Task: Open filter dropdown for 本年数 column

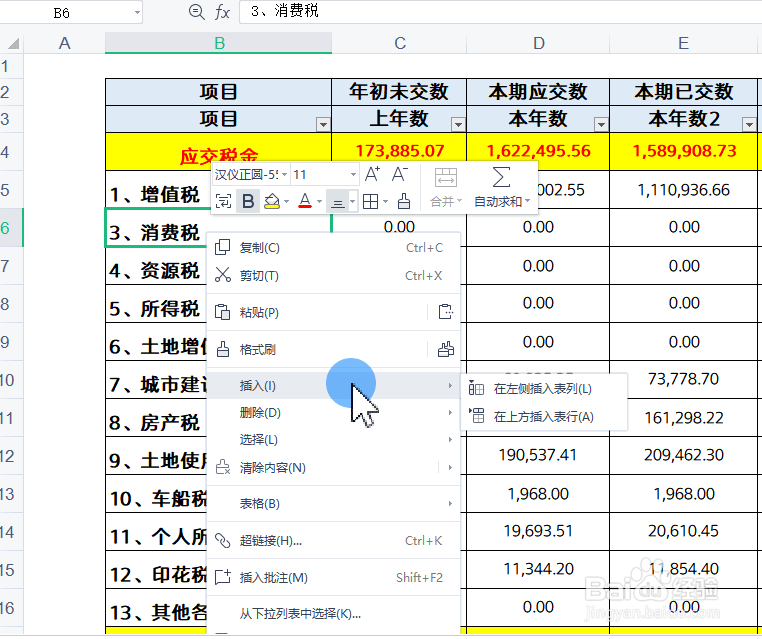Action: 601,125
